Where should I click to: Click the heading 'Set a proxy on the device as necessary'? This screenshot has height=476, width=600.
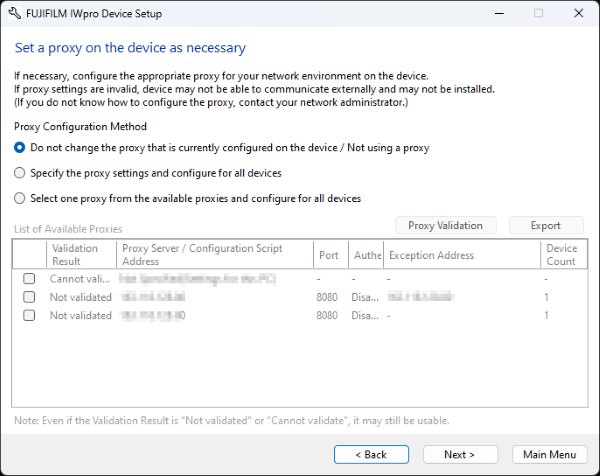[130, 48]
